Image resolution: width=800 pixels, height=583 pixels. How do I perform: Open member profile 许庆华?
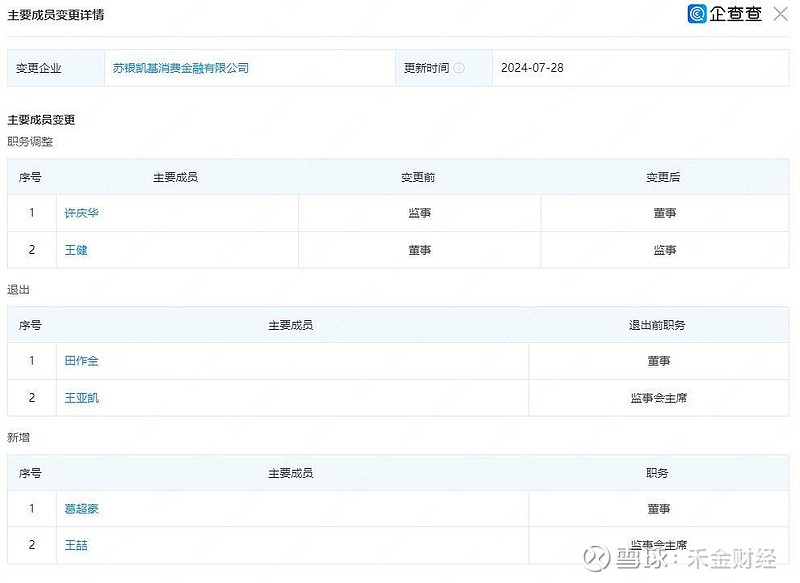click(x=82, y=213)
